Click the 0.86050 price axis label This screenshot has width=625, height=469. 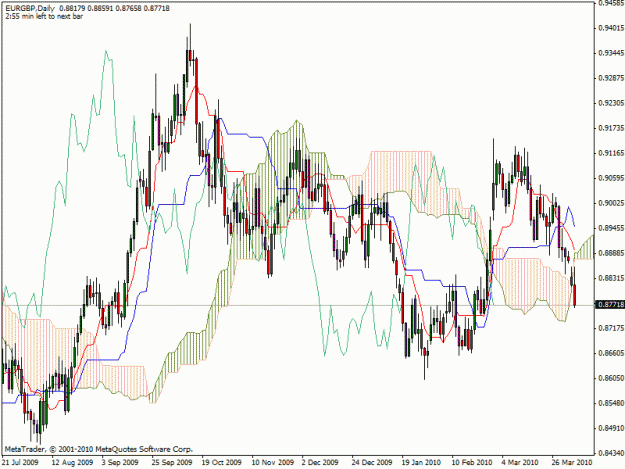[x=611, y=378]
